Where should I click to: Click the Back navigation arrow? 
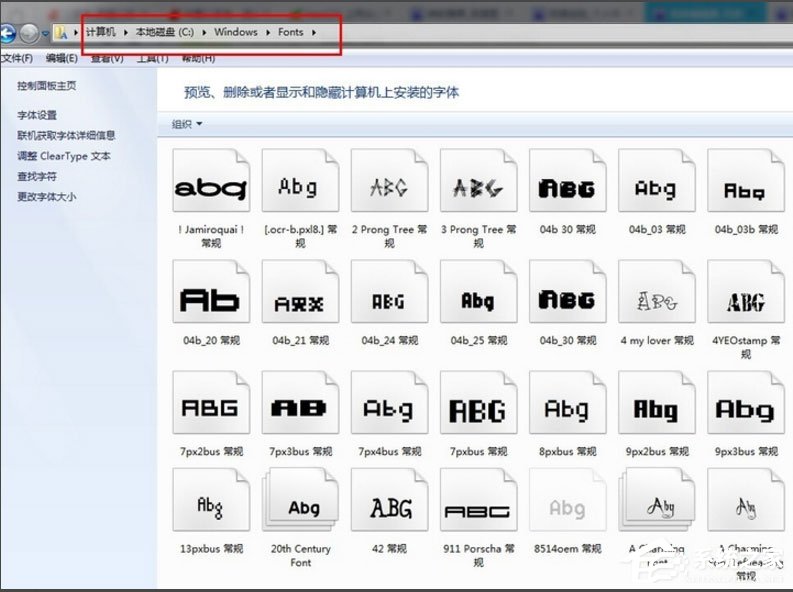(7, 33)
